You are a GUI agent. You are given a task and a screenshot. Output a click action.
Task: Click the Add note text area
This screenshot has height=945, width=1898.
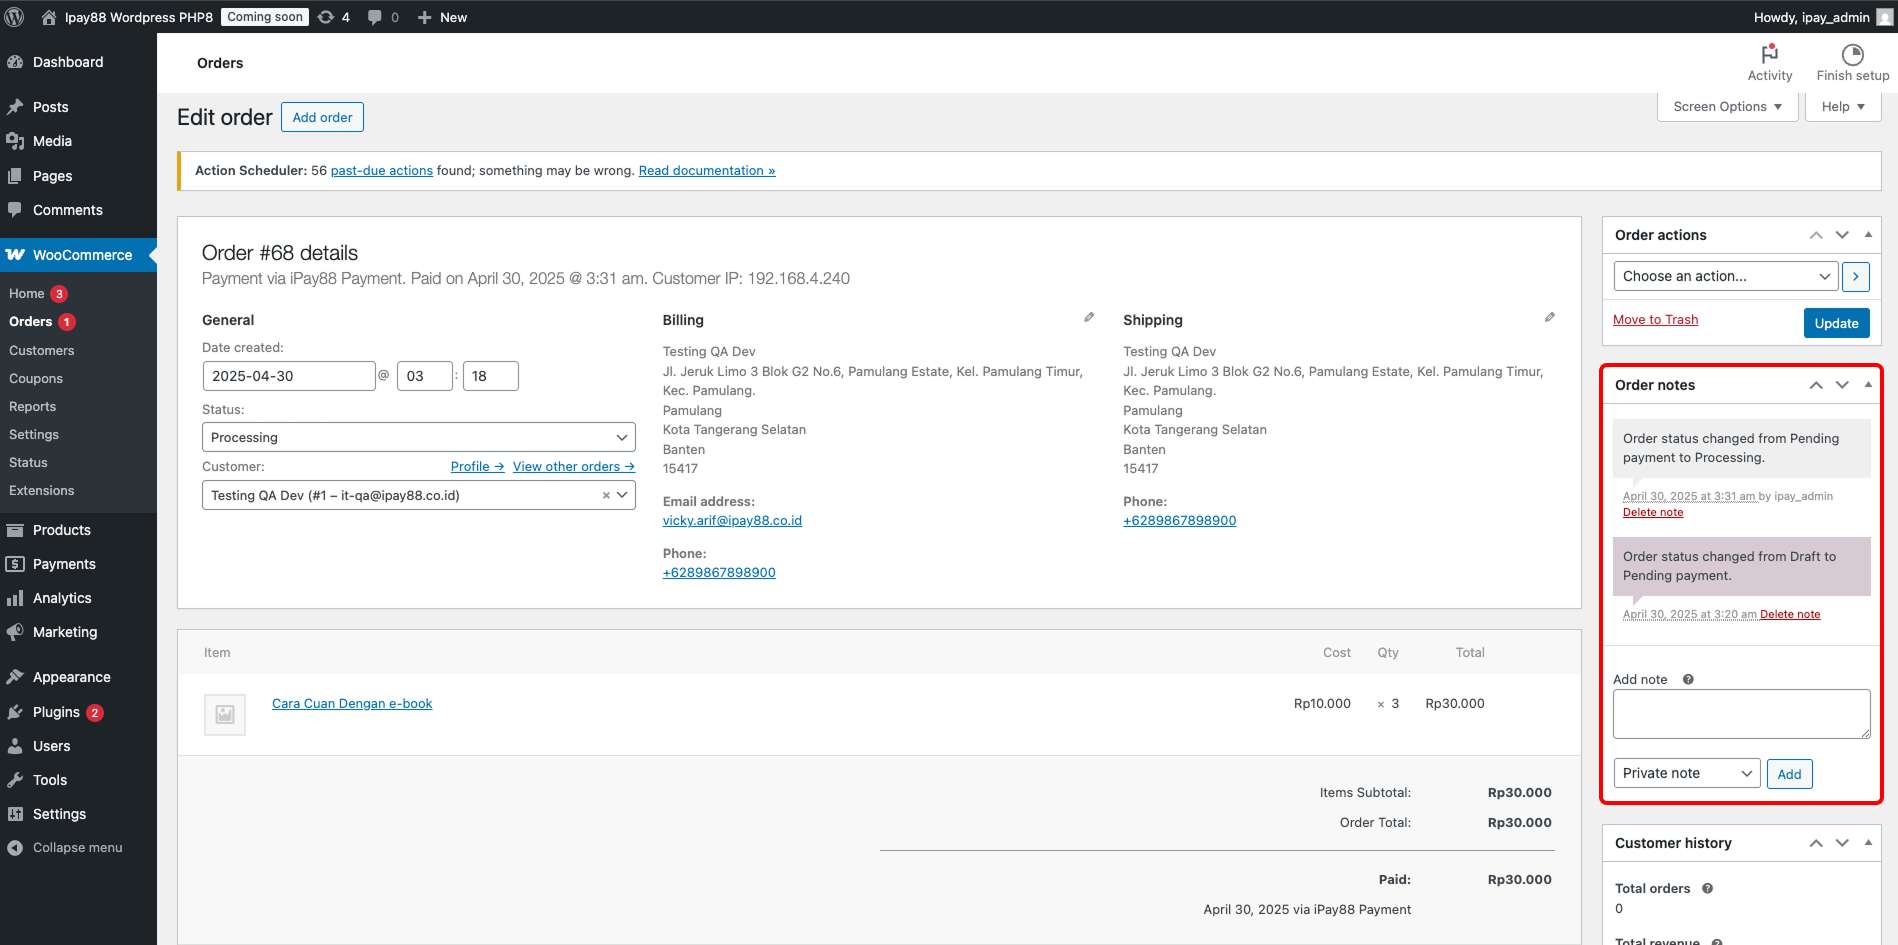point(1741,714)
